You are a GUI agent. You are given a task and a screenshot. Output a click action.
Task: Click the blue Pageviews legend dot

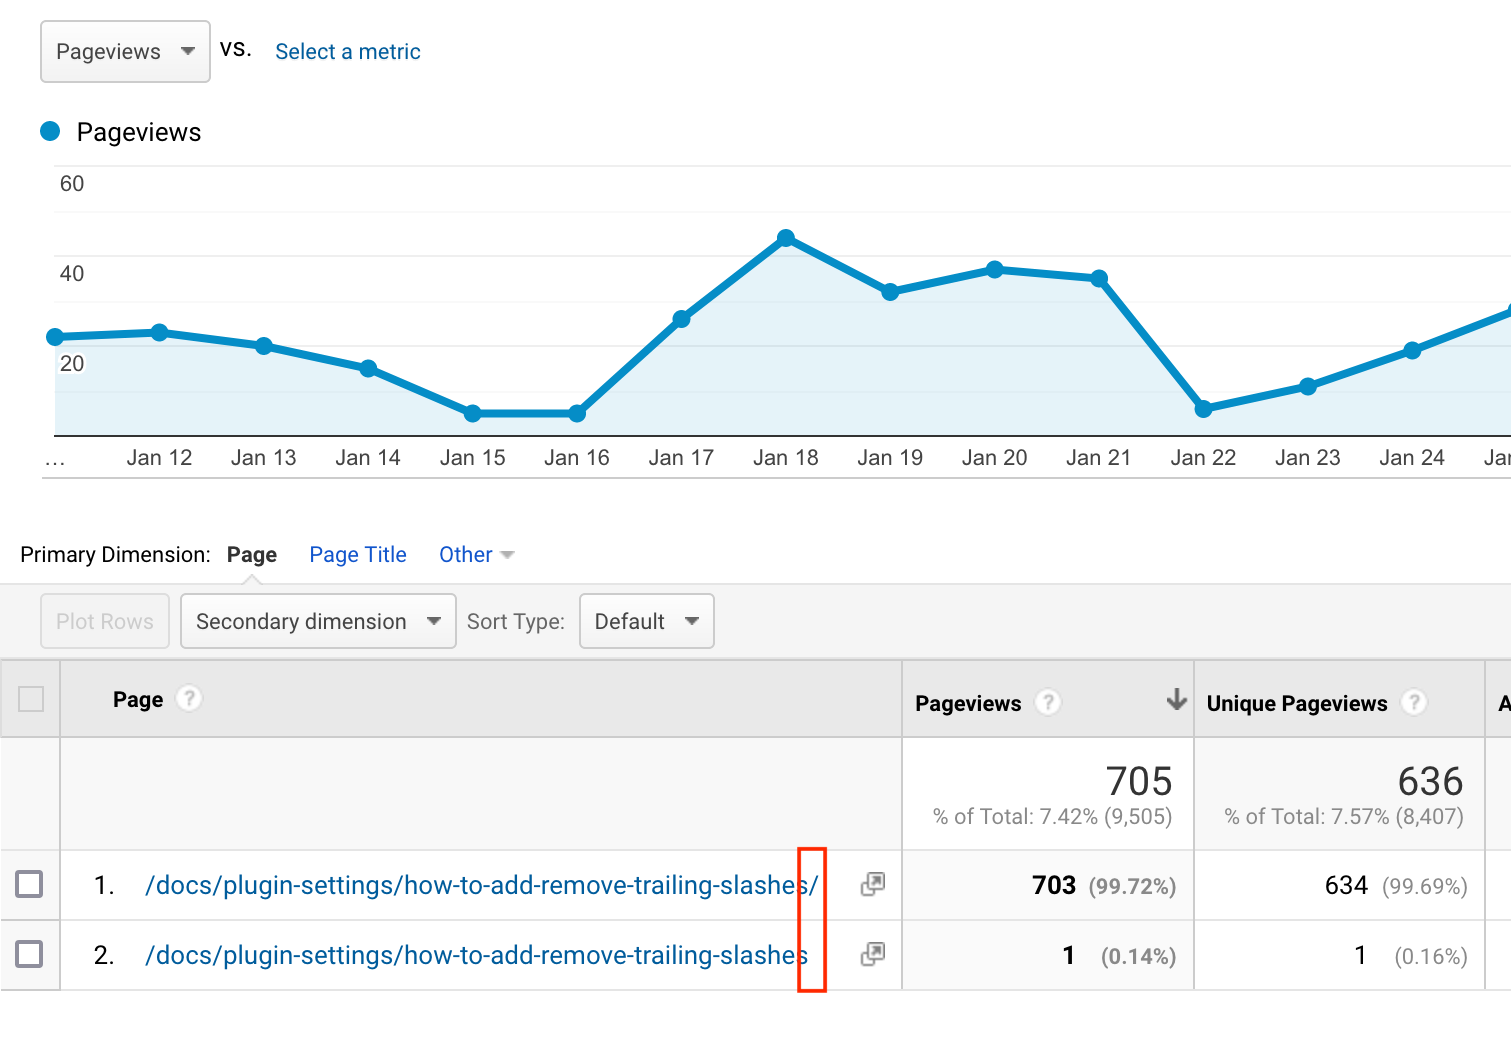(50, 131)
